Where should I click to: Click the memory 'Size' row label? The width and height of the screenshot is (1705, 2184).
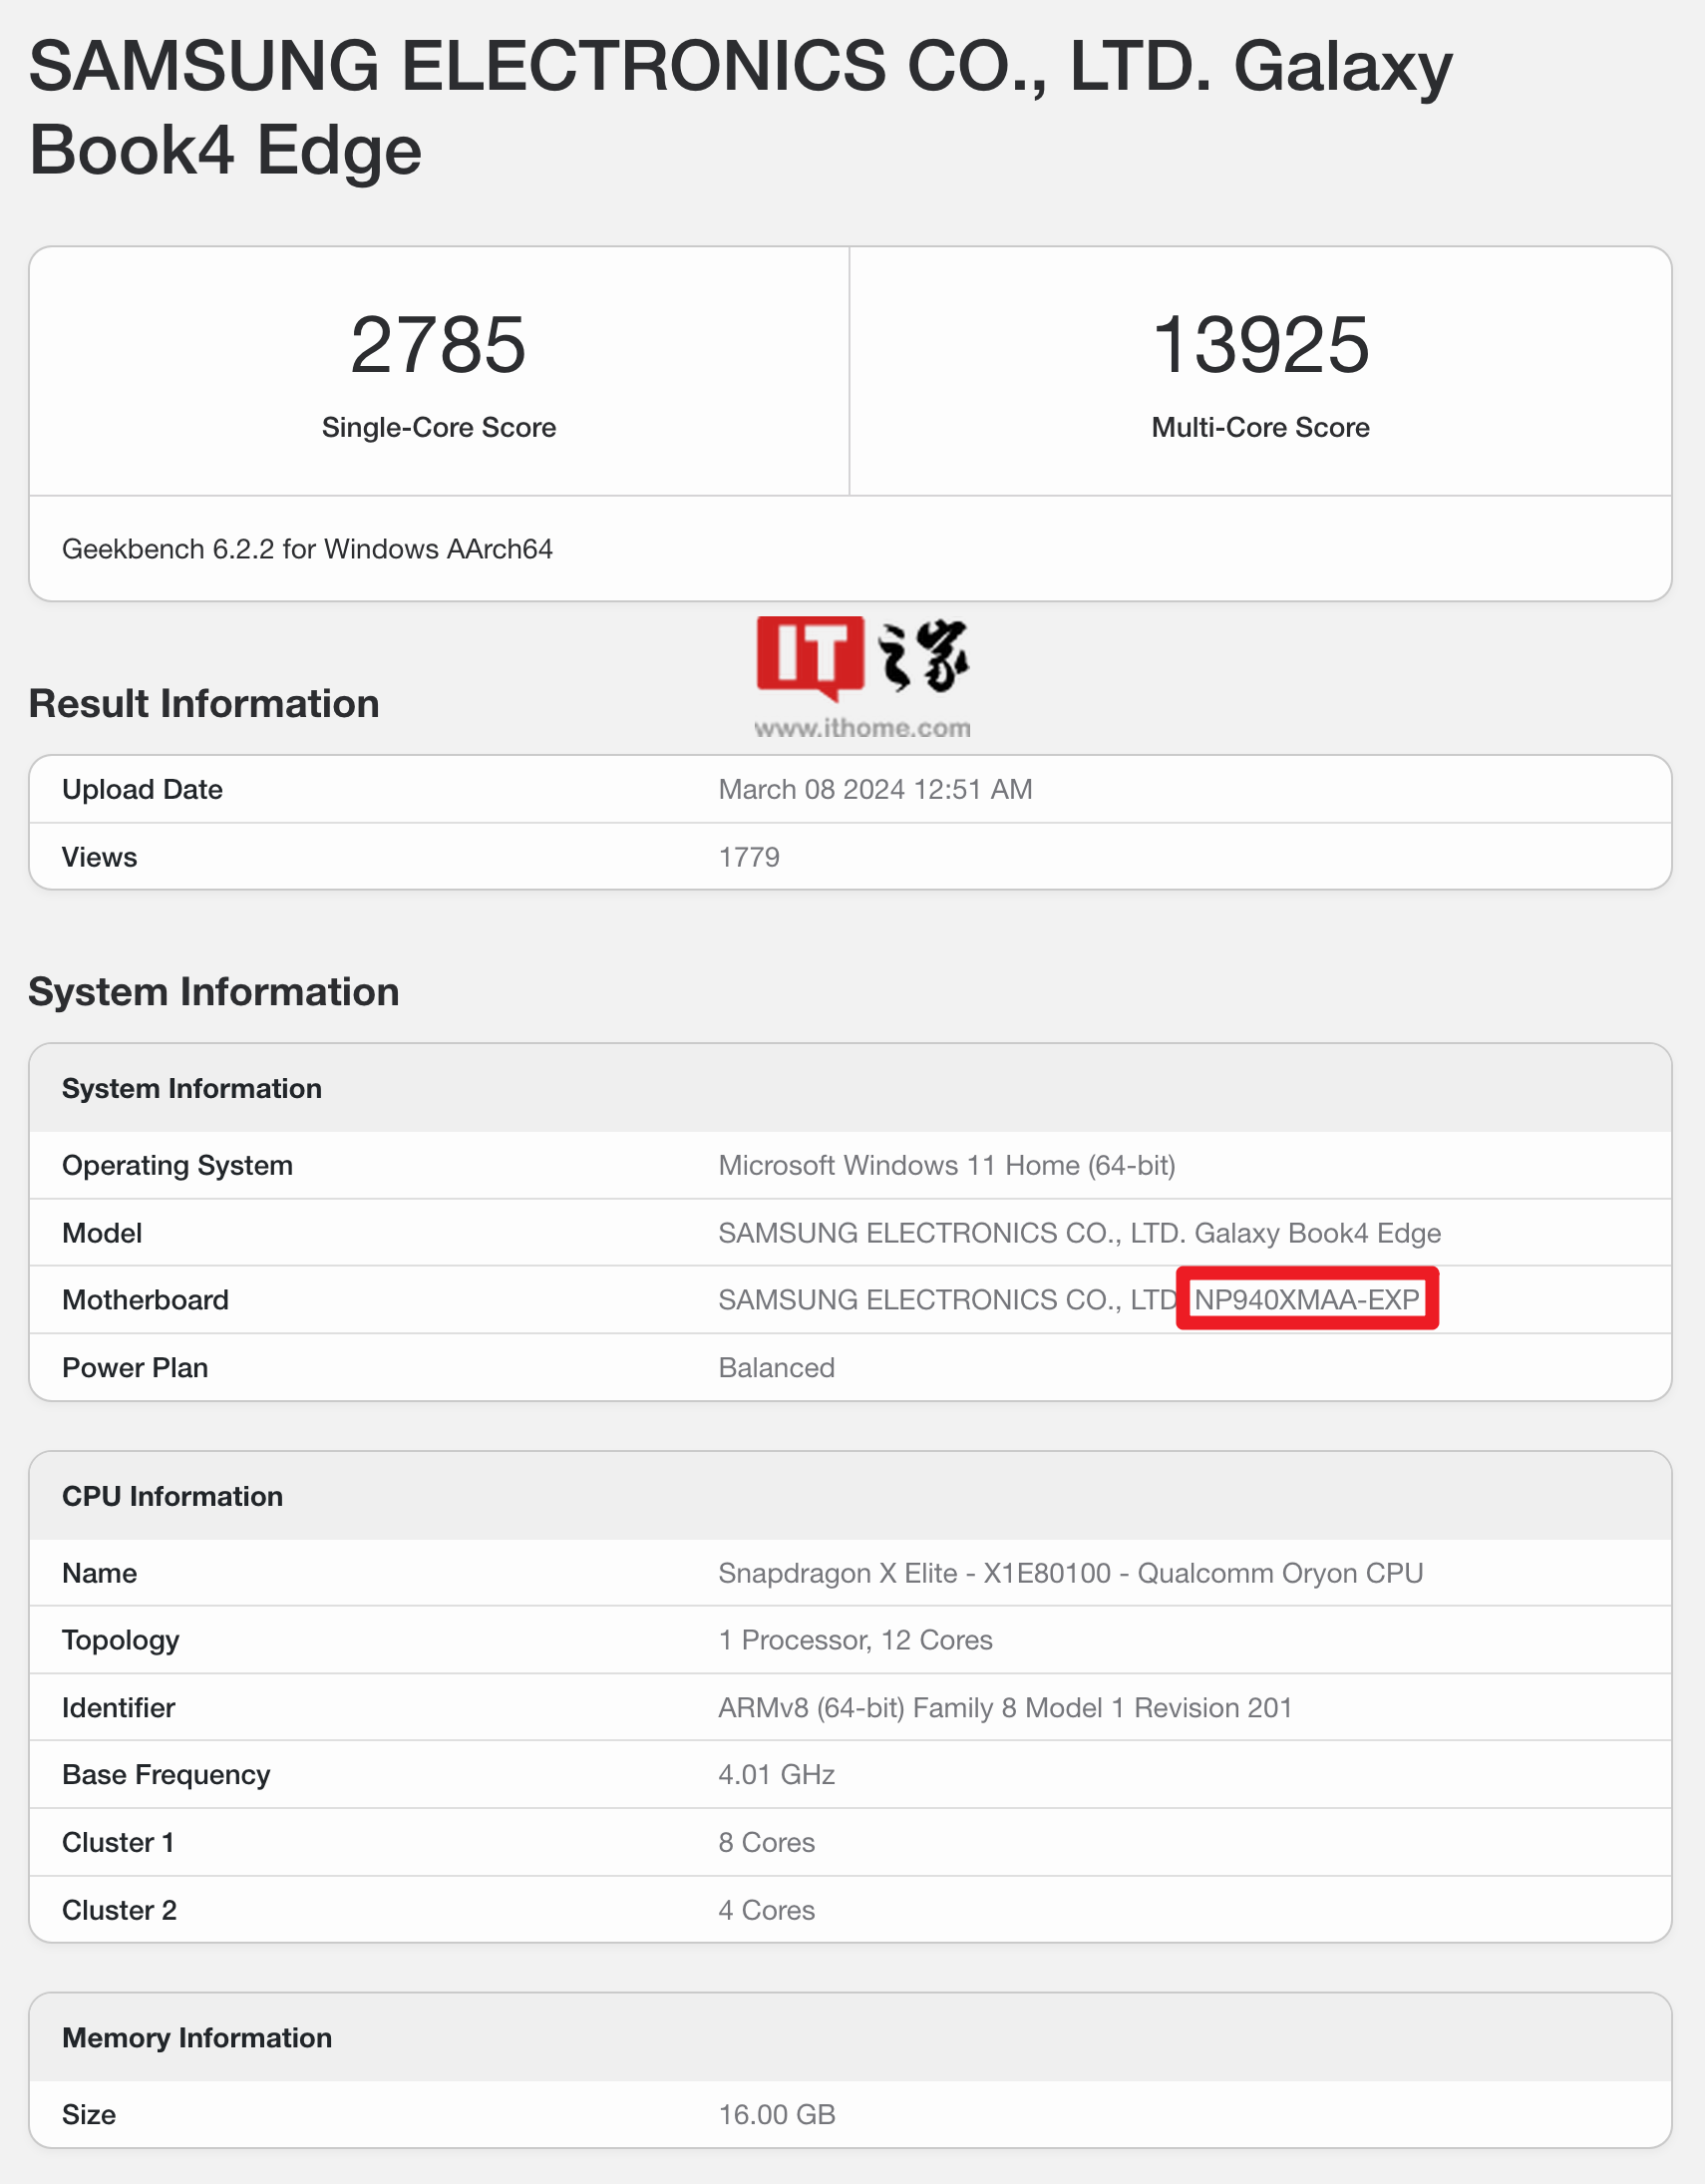coord(89,2115)
